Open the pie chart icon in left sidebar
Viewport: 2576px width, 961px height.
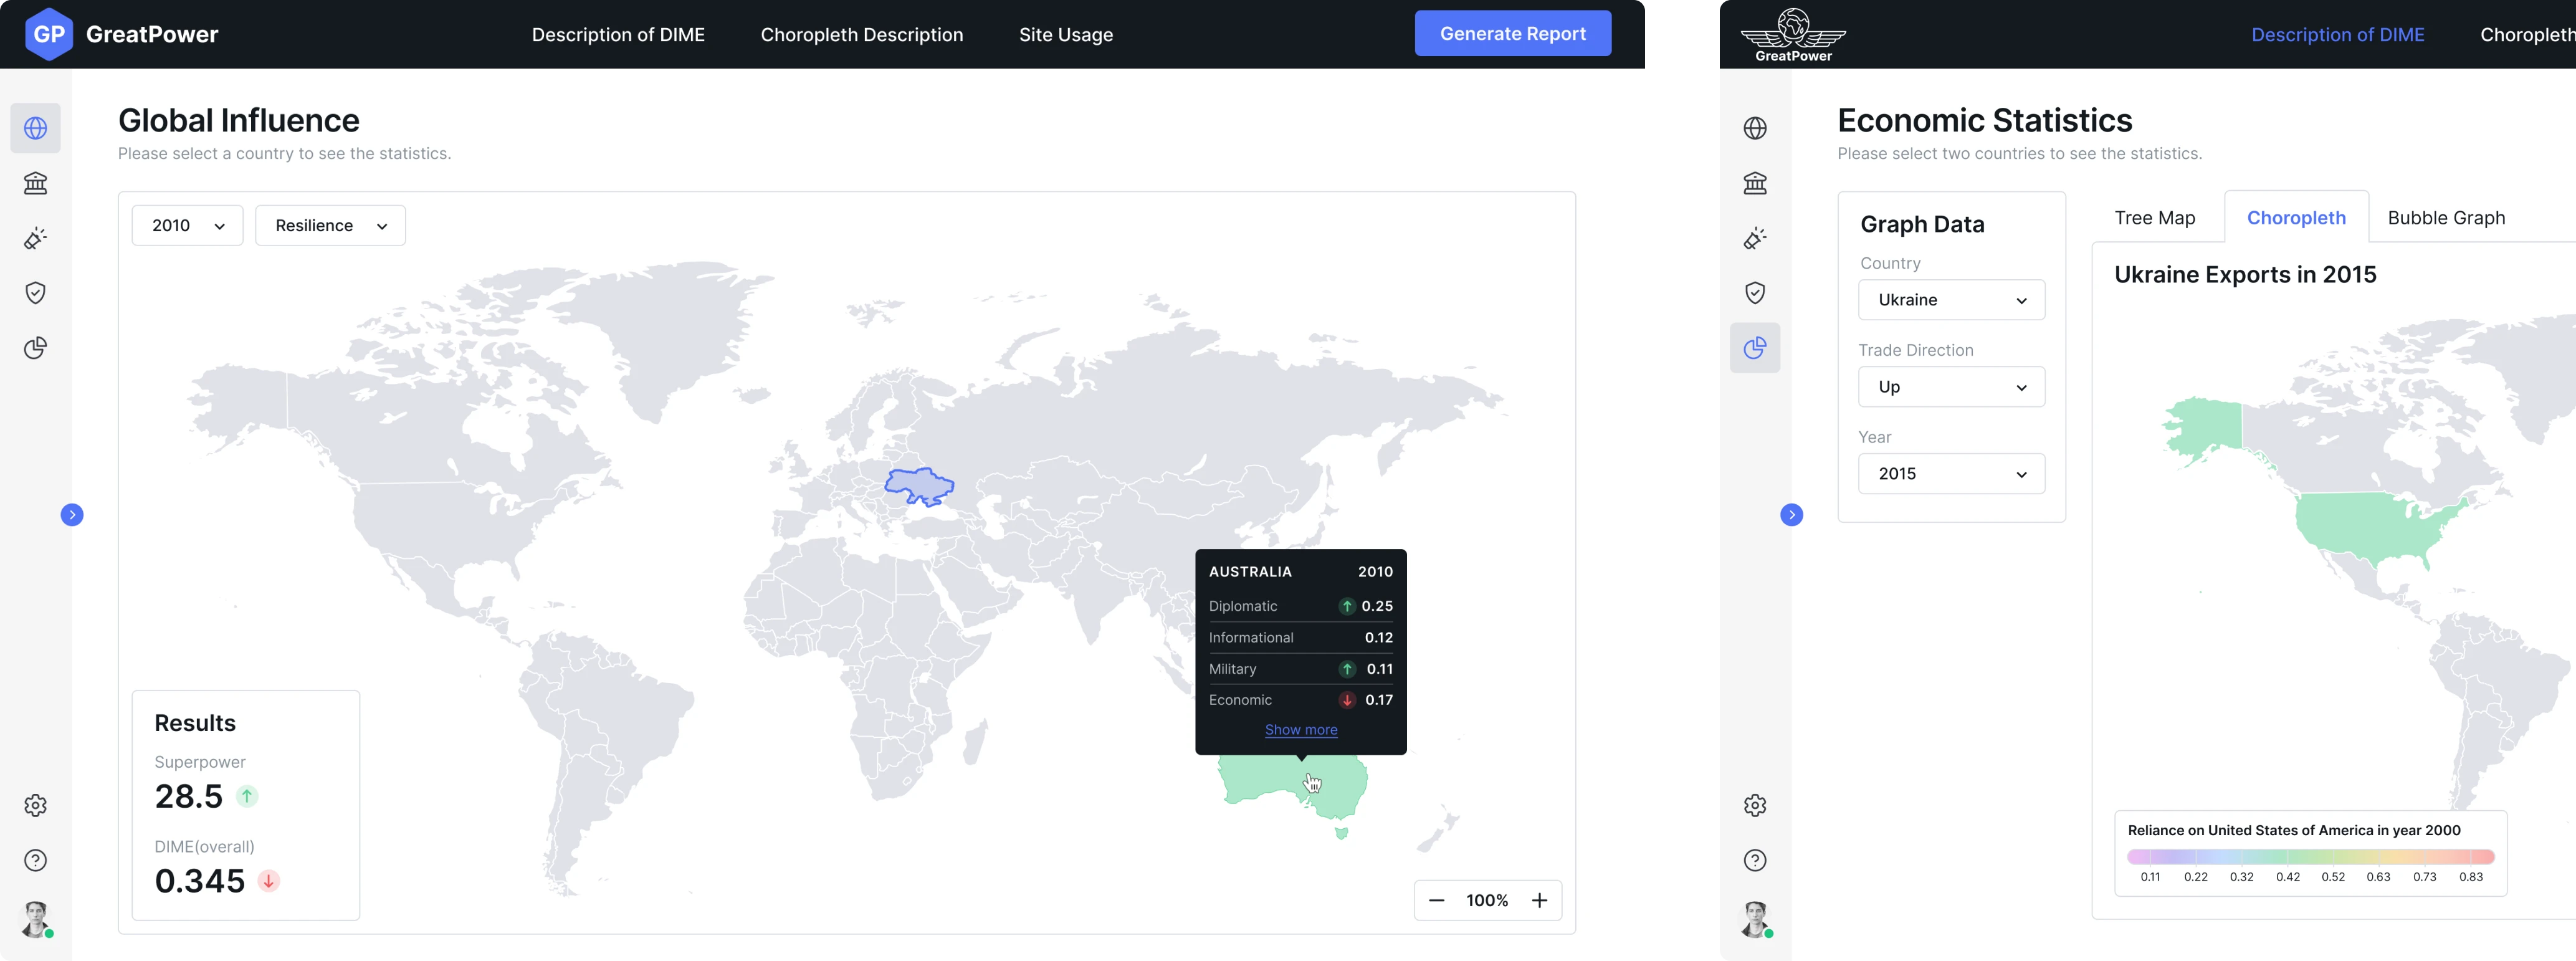[35, 348]
